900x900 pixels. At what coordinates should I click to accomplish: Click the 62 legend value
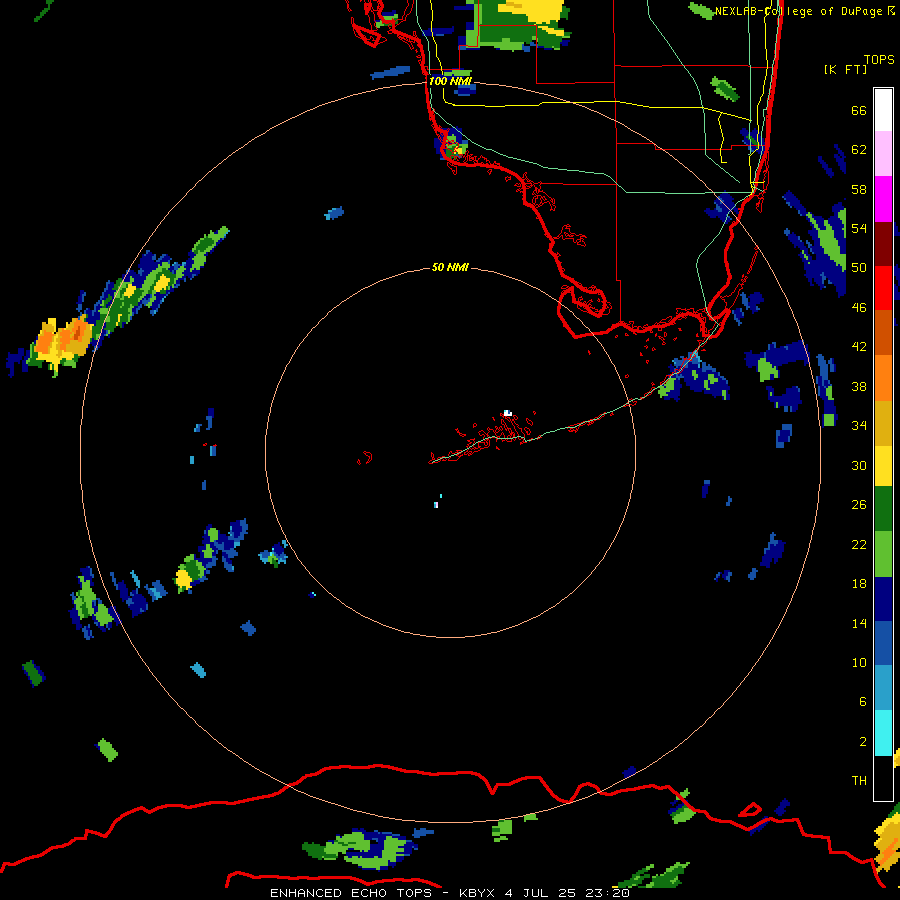point(859,150)
